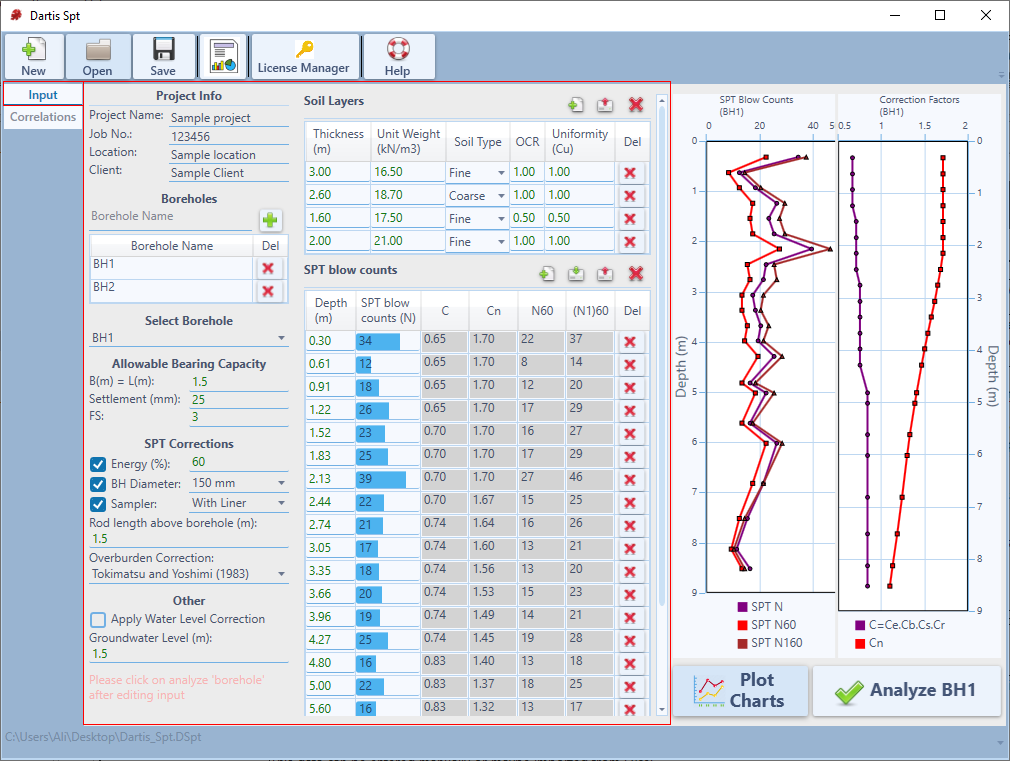Viewport: 1010px width, 761px height.
Task: Click the Job No. field showing 123456
Action: pyautogui.click(x=229, y=137)
